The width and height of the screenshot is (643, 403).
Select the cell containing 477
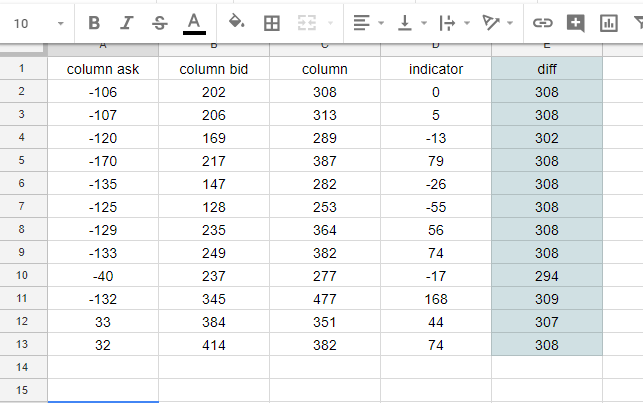tap(325, 298)
